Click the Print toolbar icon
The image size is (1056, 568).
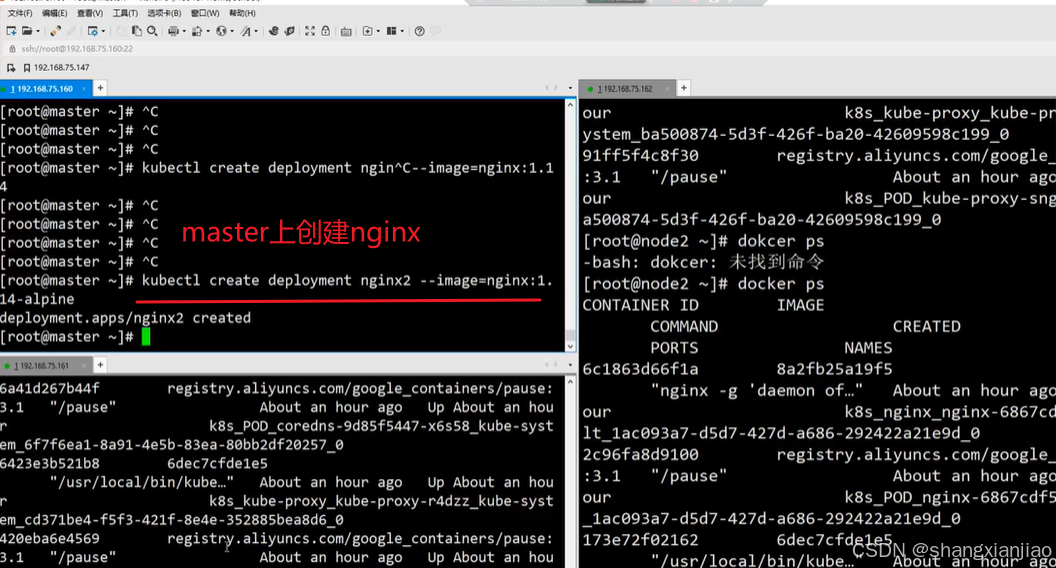tap(173, 31)
